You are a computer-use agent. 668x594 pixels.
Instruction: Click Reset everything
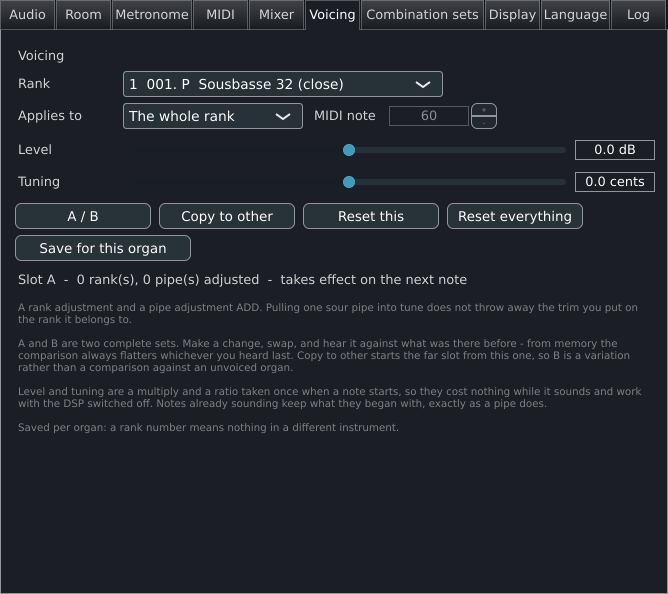click(x=515, y=216)
